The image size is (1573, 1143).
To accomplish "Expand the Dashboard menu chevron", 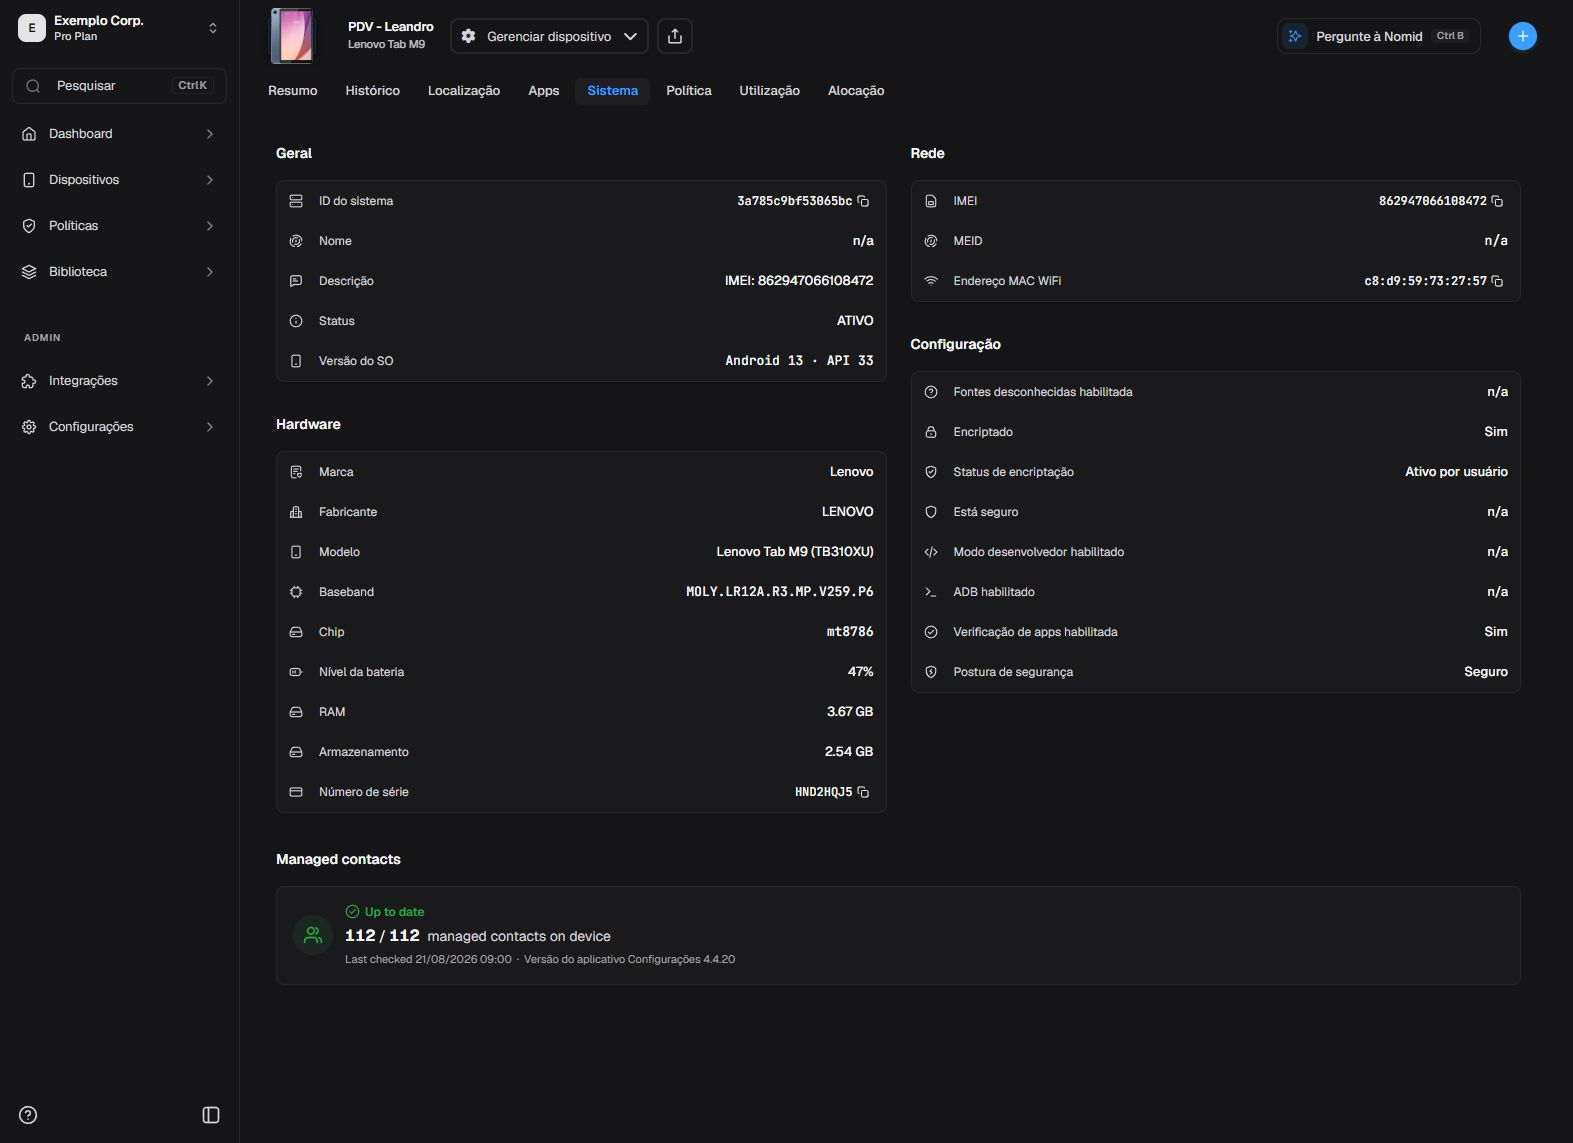I will pyautogui.click(x=210, y=134).
